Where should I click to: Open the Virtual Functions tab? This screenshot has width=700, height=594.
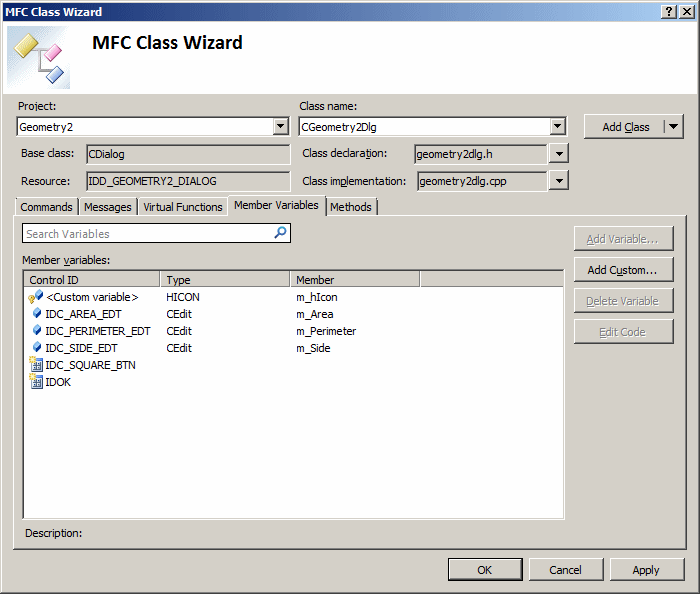(x=183, y=207)
